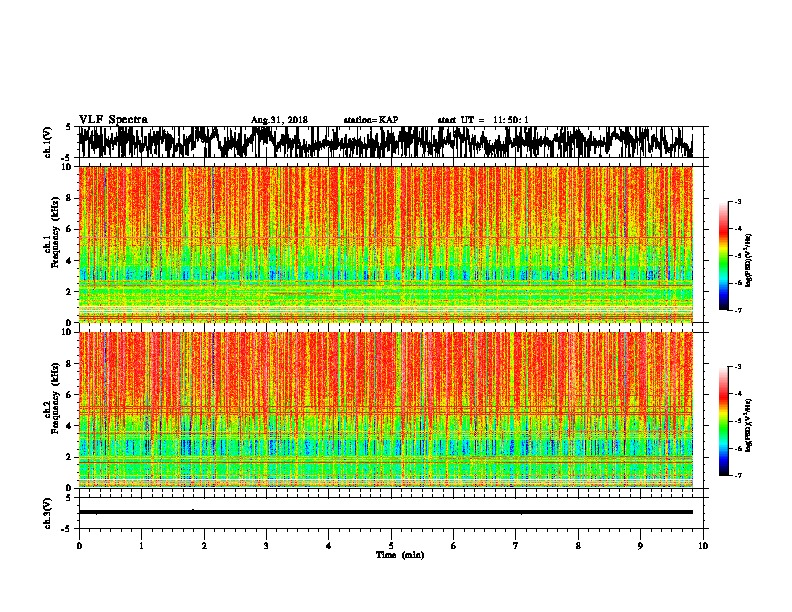Screen dimensions: 792x612
Task: Select ch.1 colorbar log(PSD) unit label
Action: coord(749,260)
